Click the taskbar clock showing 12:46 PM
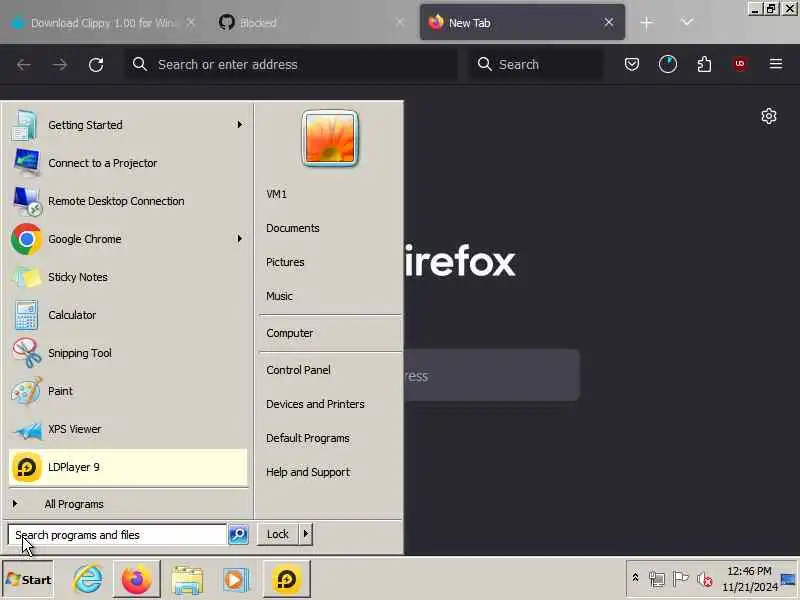Image resolution: width=800 pixels, height=600 pixels. coord(749,579)
